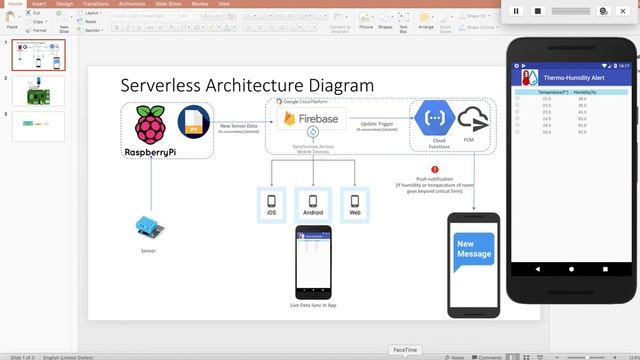Close the recording control panel
This screenshot has height=360, width=640.
coord(623,11)
